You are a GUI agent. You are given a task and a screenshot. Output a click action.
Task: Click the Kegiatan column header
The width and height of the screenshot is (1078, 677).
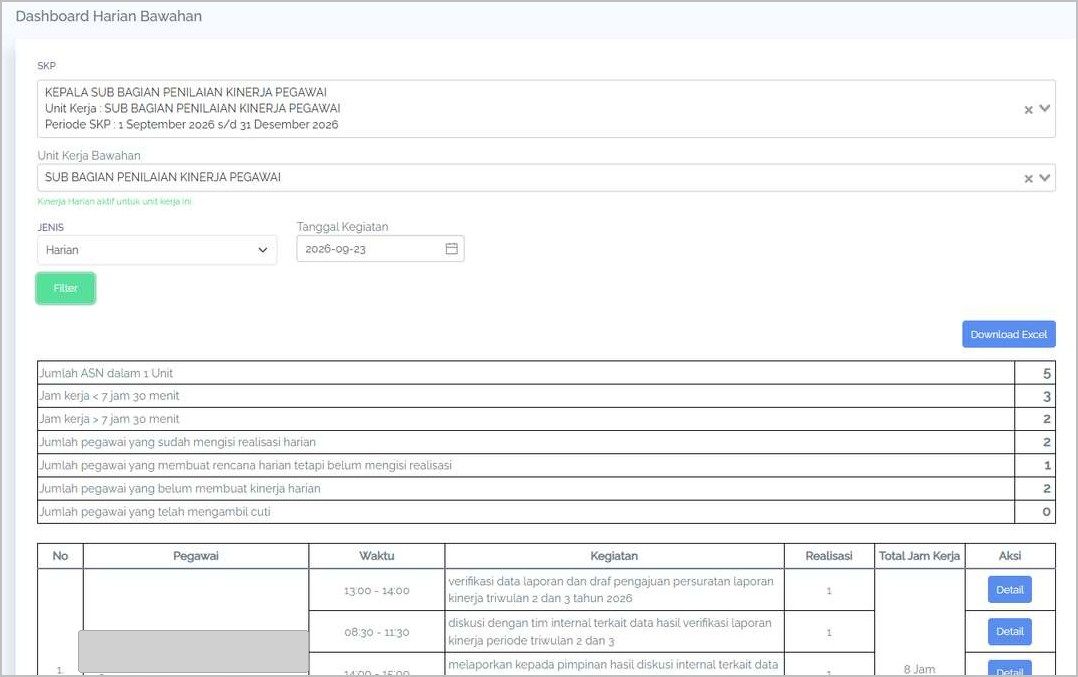pos(614,556)
